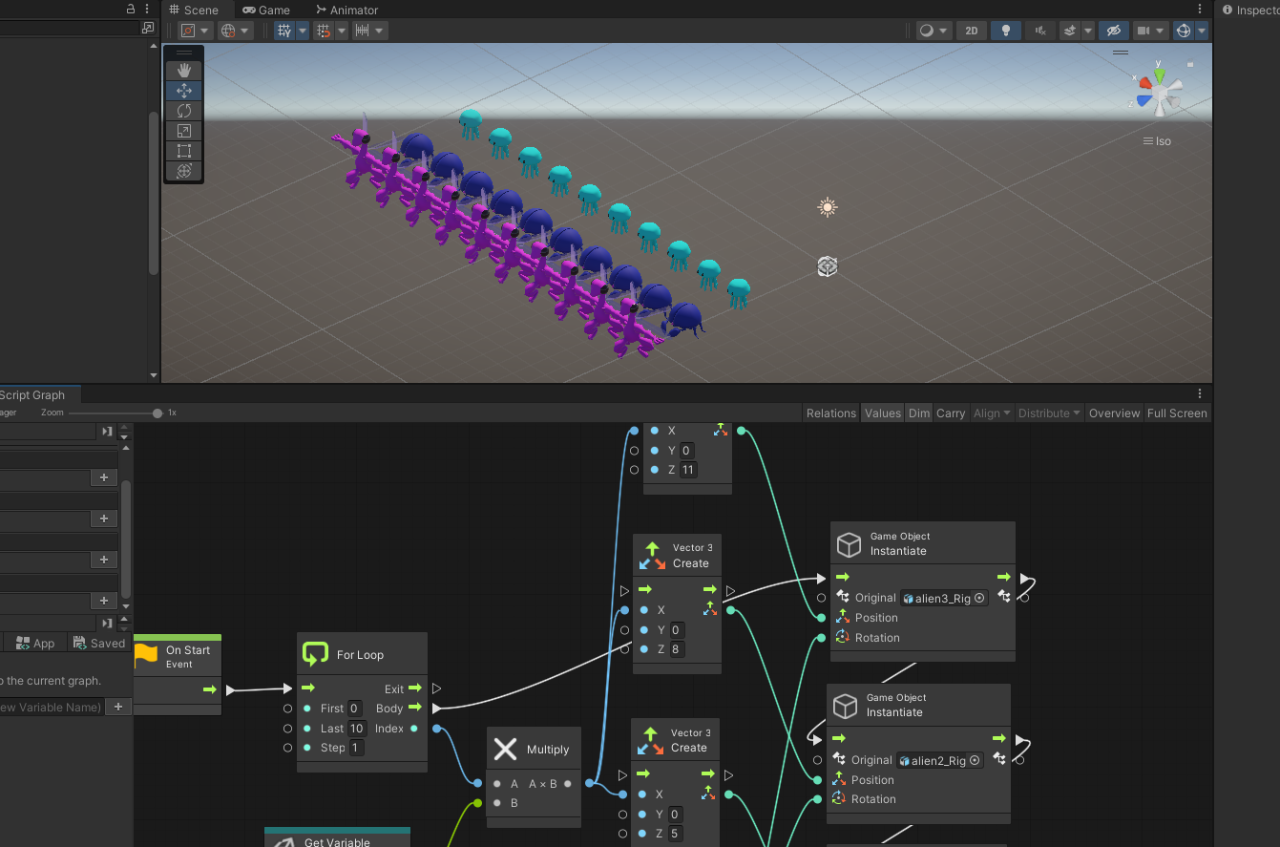Select the Rotate tool

(x=184, y=111)
